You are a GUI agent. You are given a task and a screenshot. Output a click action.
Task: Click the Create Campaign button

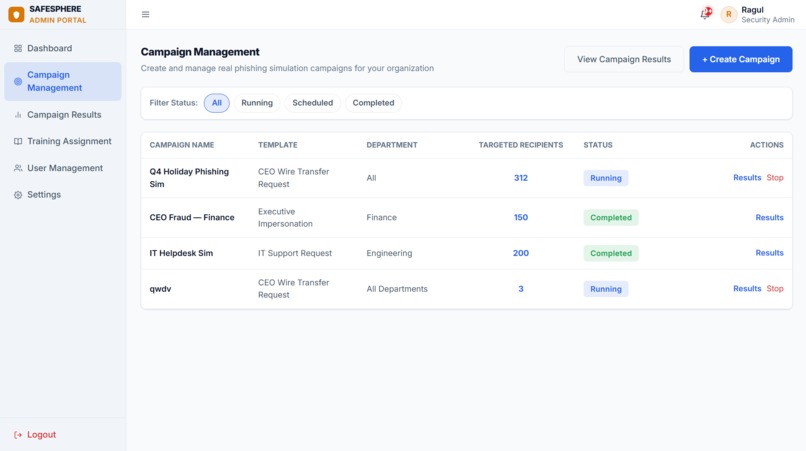[x=741, y=59]
